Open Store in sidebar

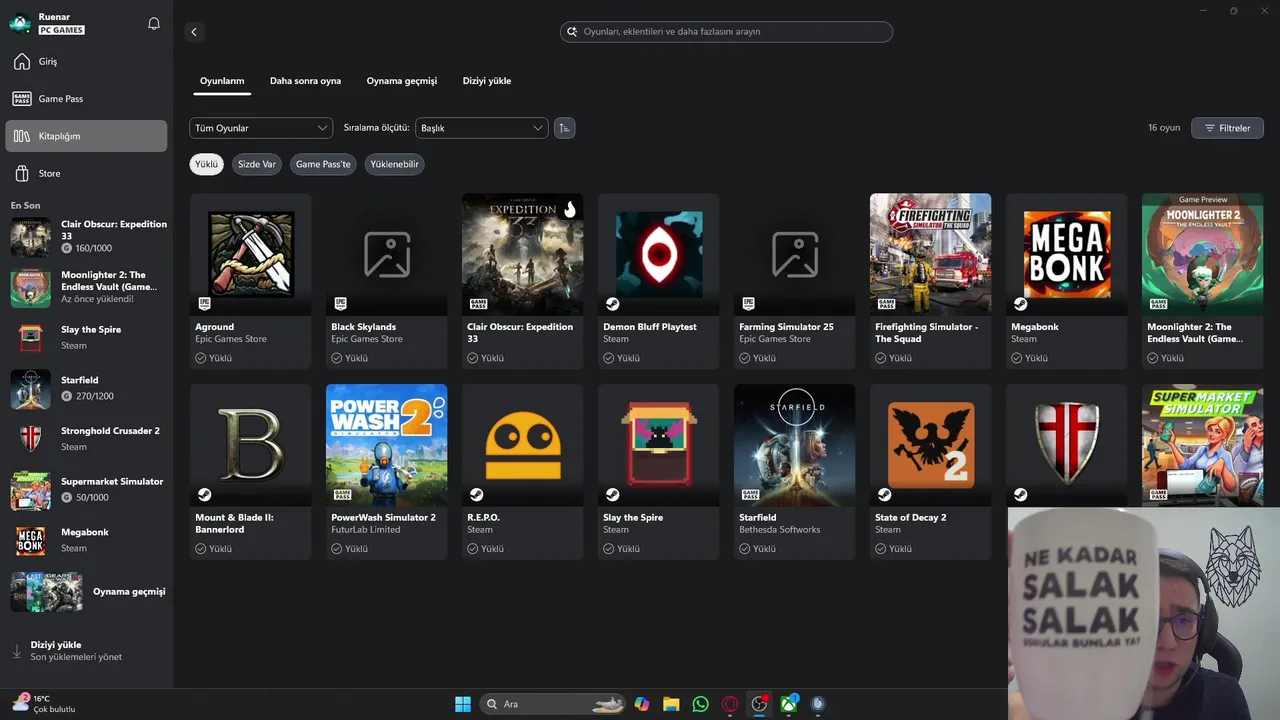(x=86, y=174)
